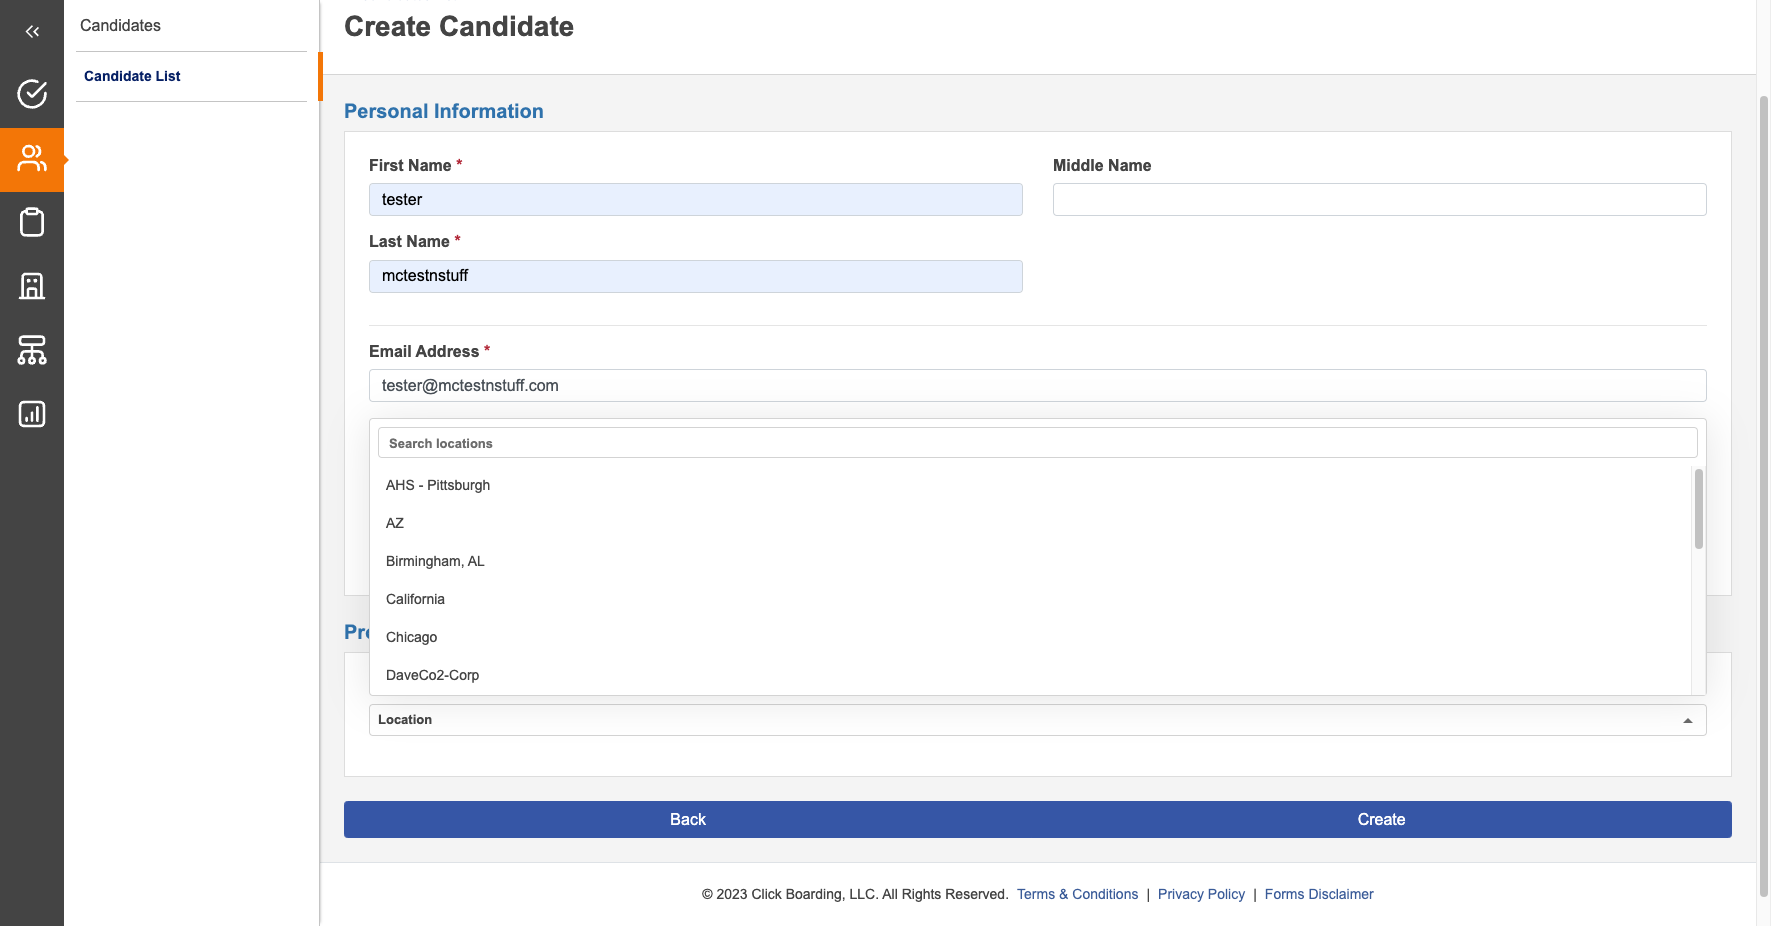The image size is (1771, 926).
Task: Open the company building icon
Action: pos(32,286)
